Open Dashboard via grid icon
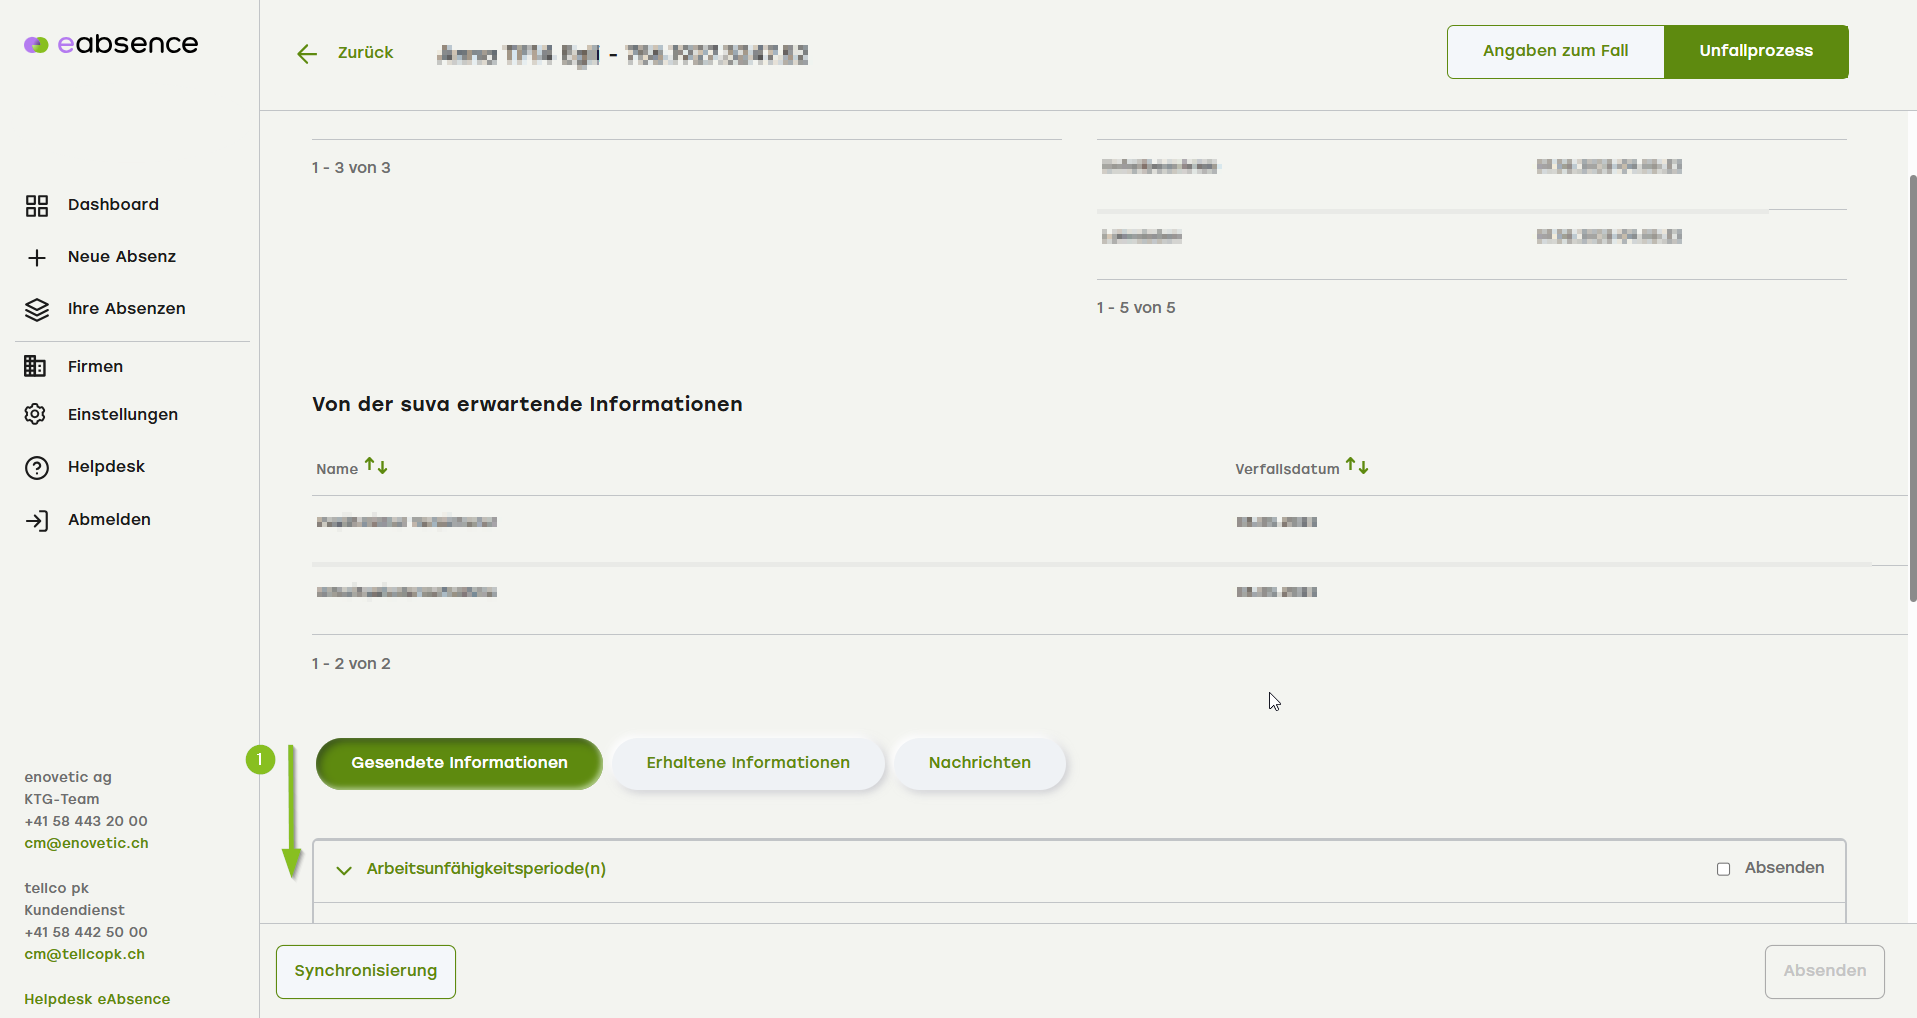1917x1018 pixels. (x=37, y=206)
